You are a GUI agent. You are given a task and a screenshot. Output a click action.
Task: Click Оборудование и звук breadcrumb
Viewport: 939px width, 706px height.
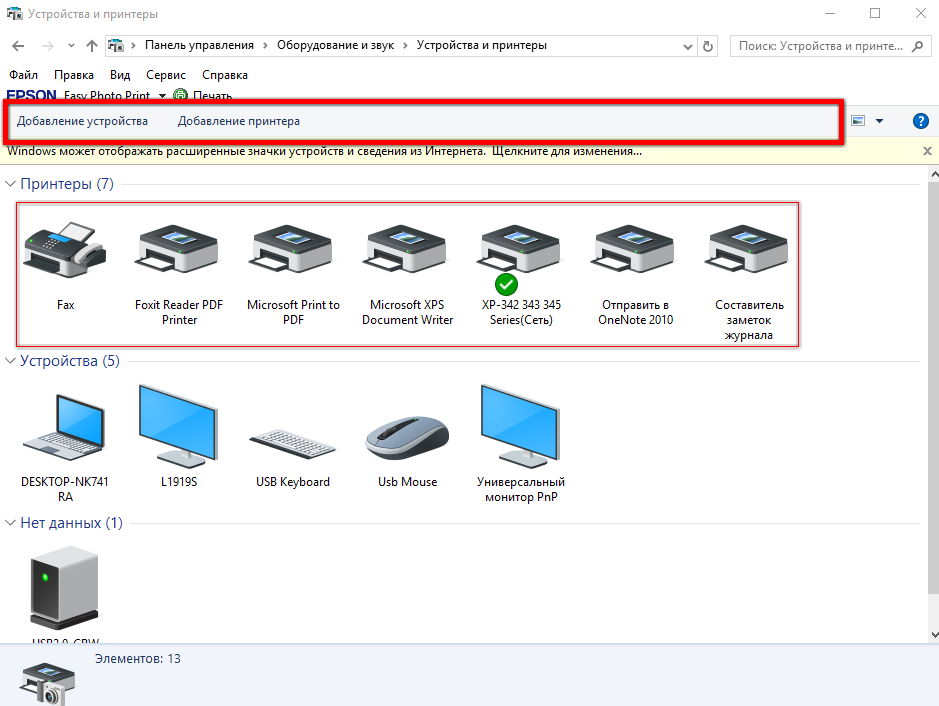[335, 46]
